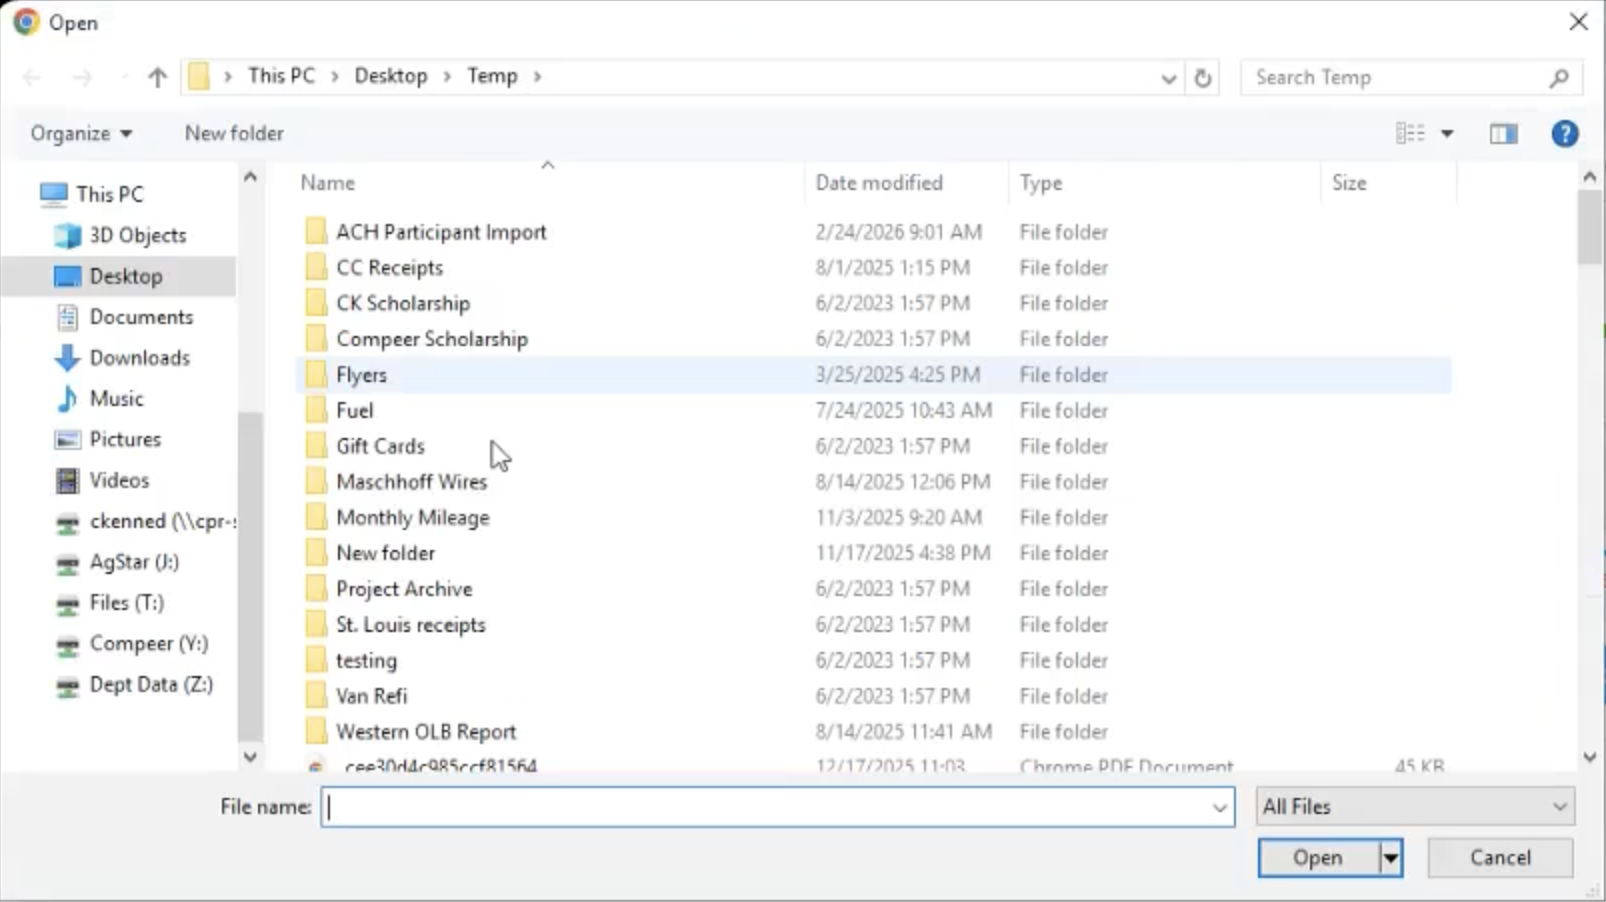The image size is (1606, 902).
Task: Click the Flyers folder icon
Action: (x=316, y=375)
